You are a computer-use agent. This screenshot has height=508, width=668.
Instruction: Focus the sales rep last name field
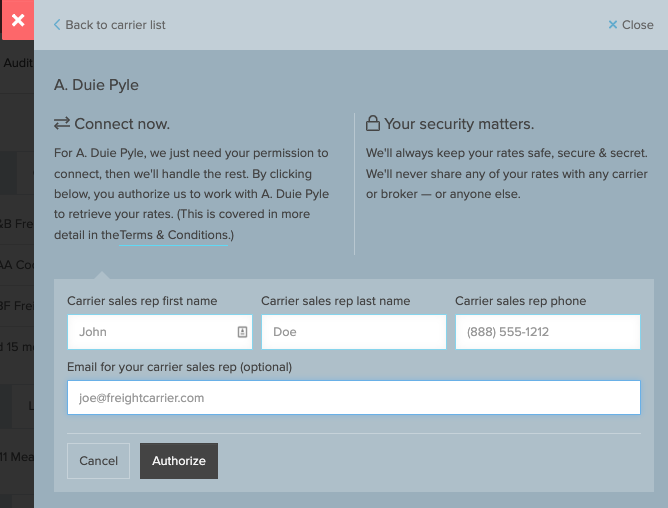coord(354,332)
